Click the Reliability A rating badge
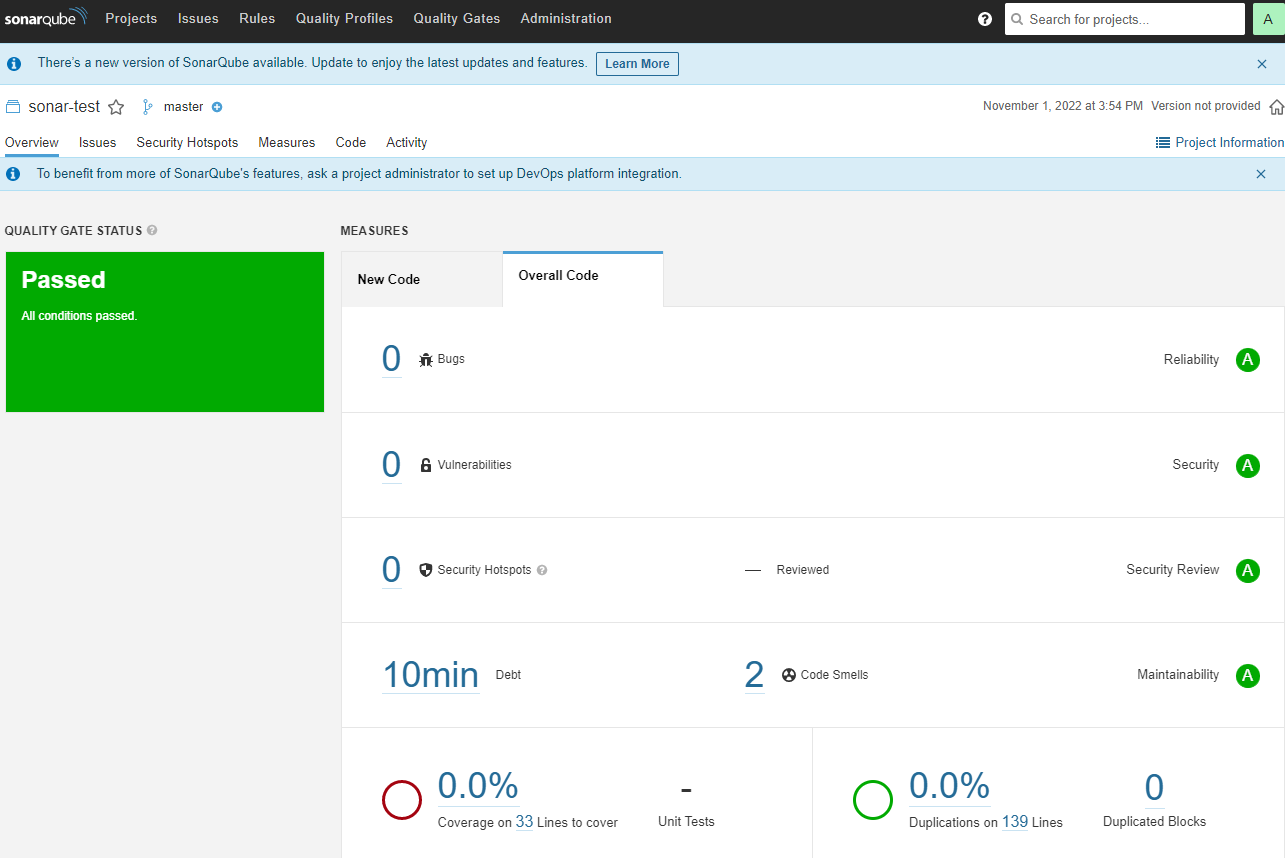Image resolution: width=1286 pixels, height=859 pixels. (x=1247, y=360)
